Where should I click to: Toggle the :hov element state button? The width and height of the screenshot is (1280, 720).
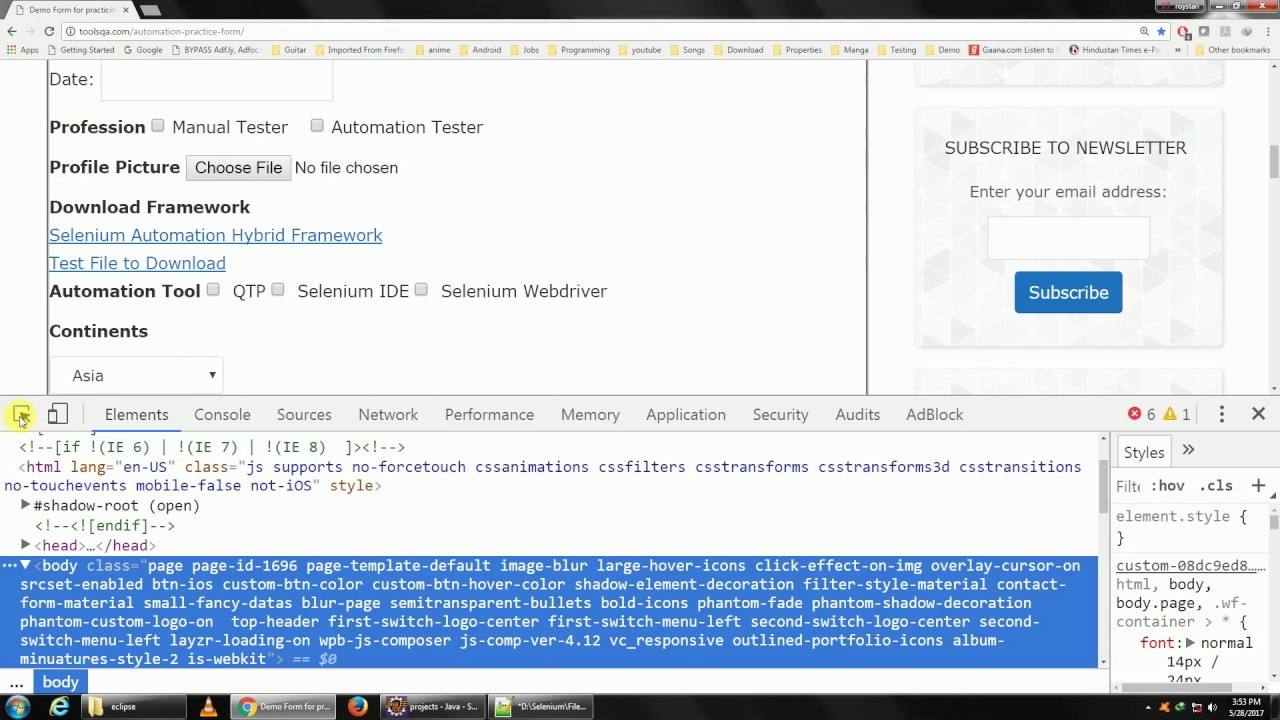click(x=1167, y=486)
